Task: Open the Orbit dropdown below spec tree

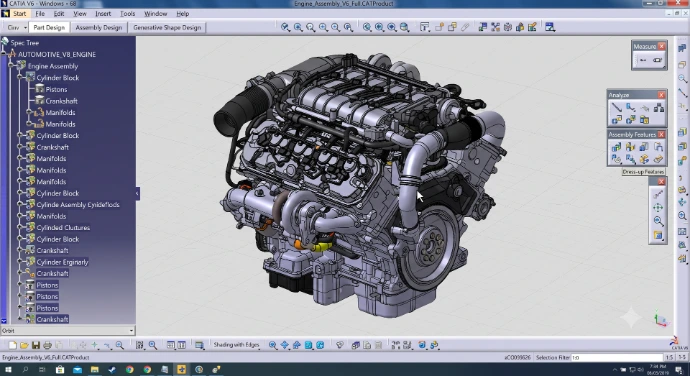Action: (131, 331)
